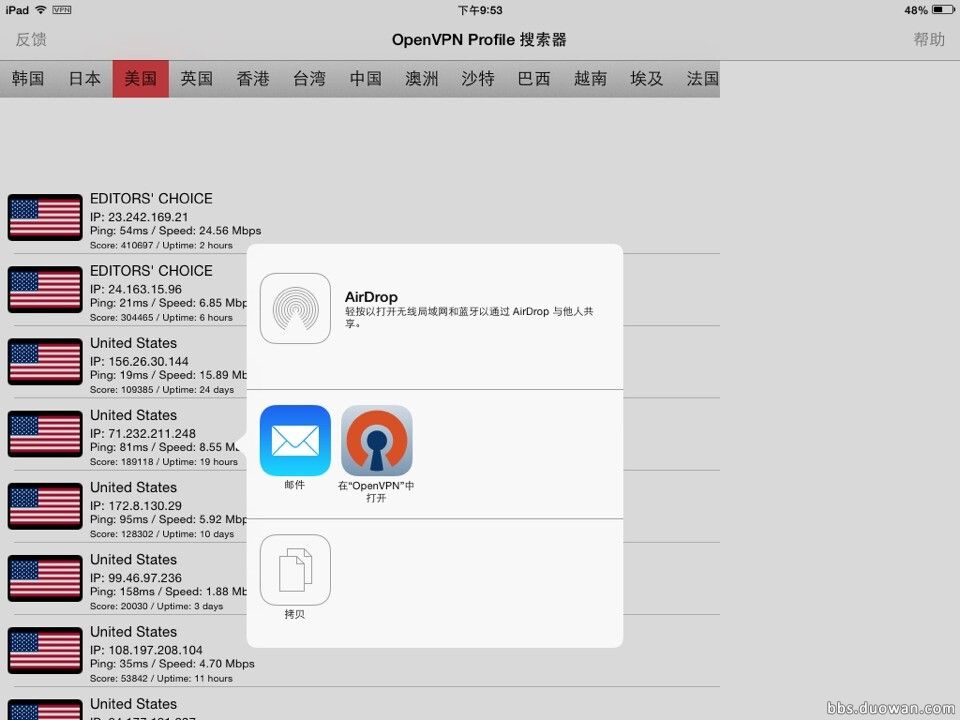Viewport: 960px width, 720px height.
Task: Select IP: 24.163.15.96 text
Action: click(x=136, y=290)
